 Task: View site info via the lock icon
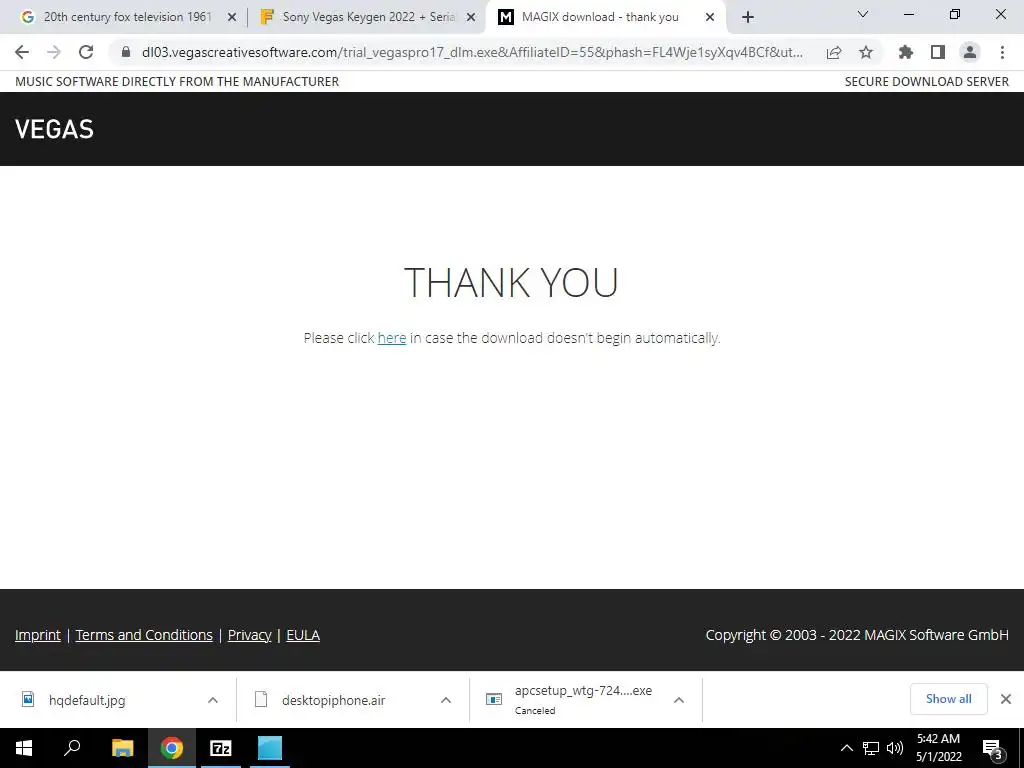pyautogui.click(x=125, y=52)
